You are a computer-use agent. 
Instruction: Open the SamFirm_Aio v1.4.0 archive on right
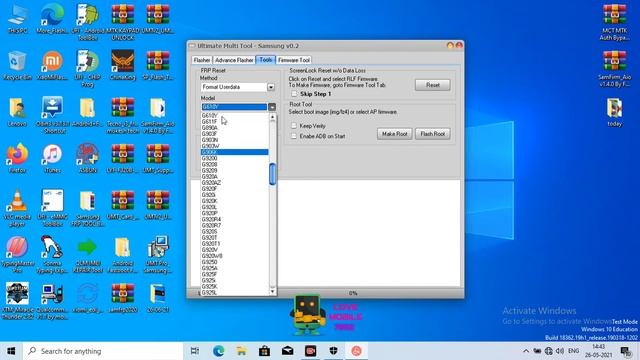coord(614,69)
